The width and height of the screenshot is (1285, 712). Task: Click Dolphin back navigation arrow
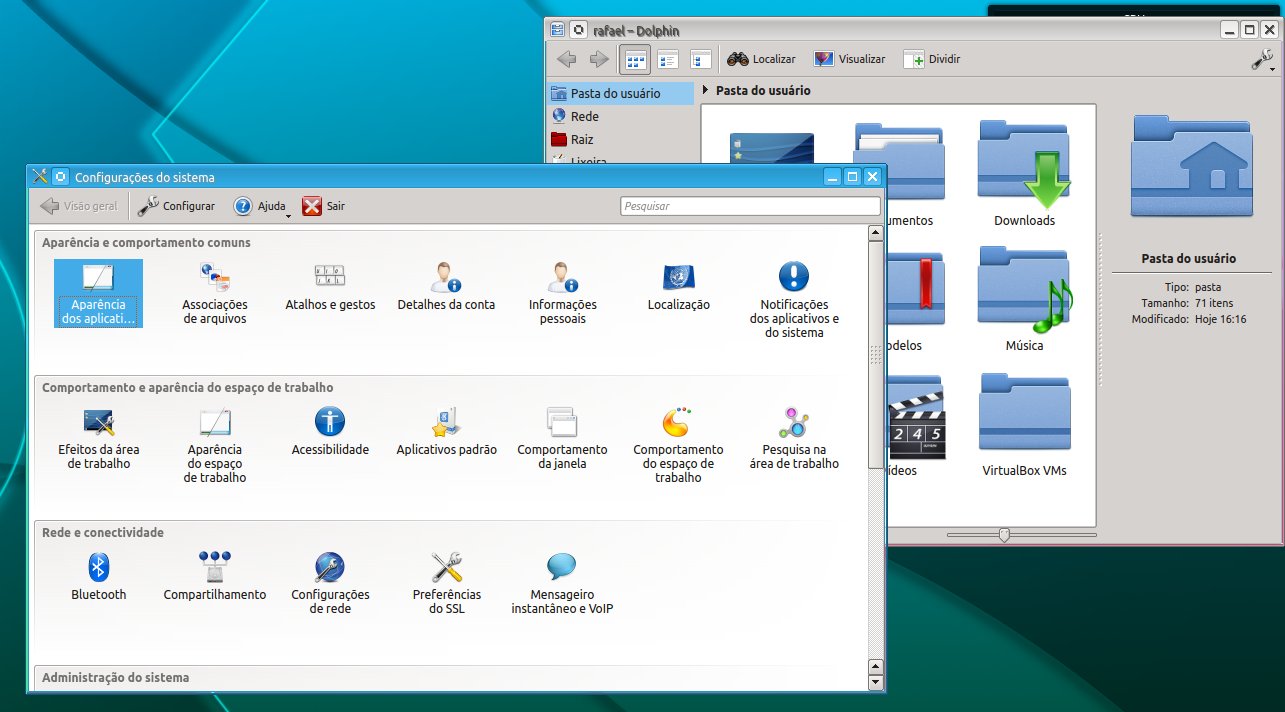click(x=566, y=59)
